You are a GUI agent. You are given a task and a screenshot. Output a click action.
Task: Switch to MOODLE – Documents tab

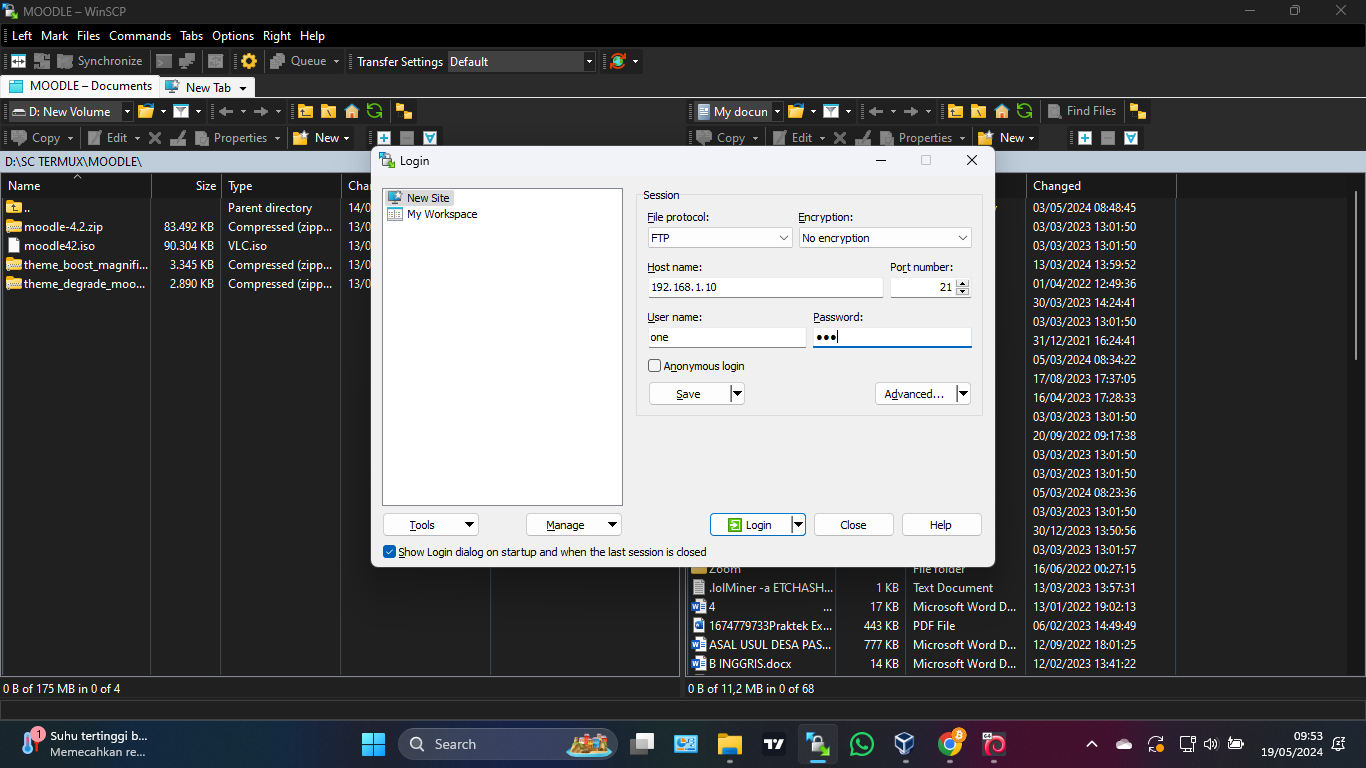[x=80, y=86]
